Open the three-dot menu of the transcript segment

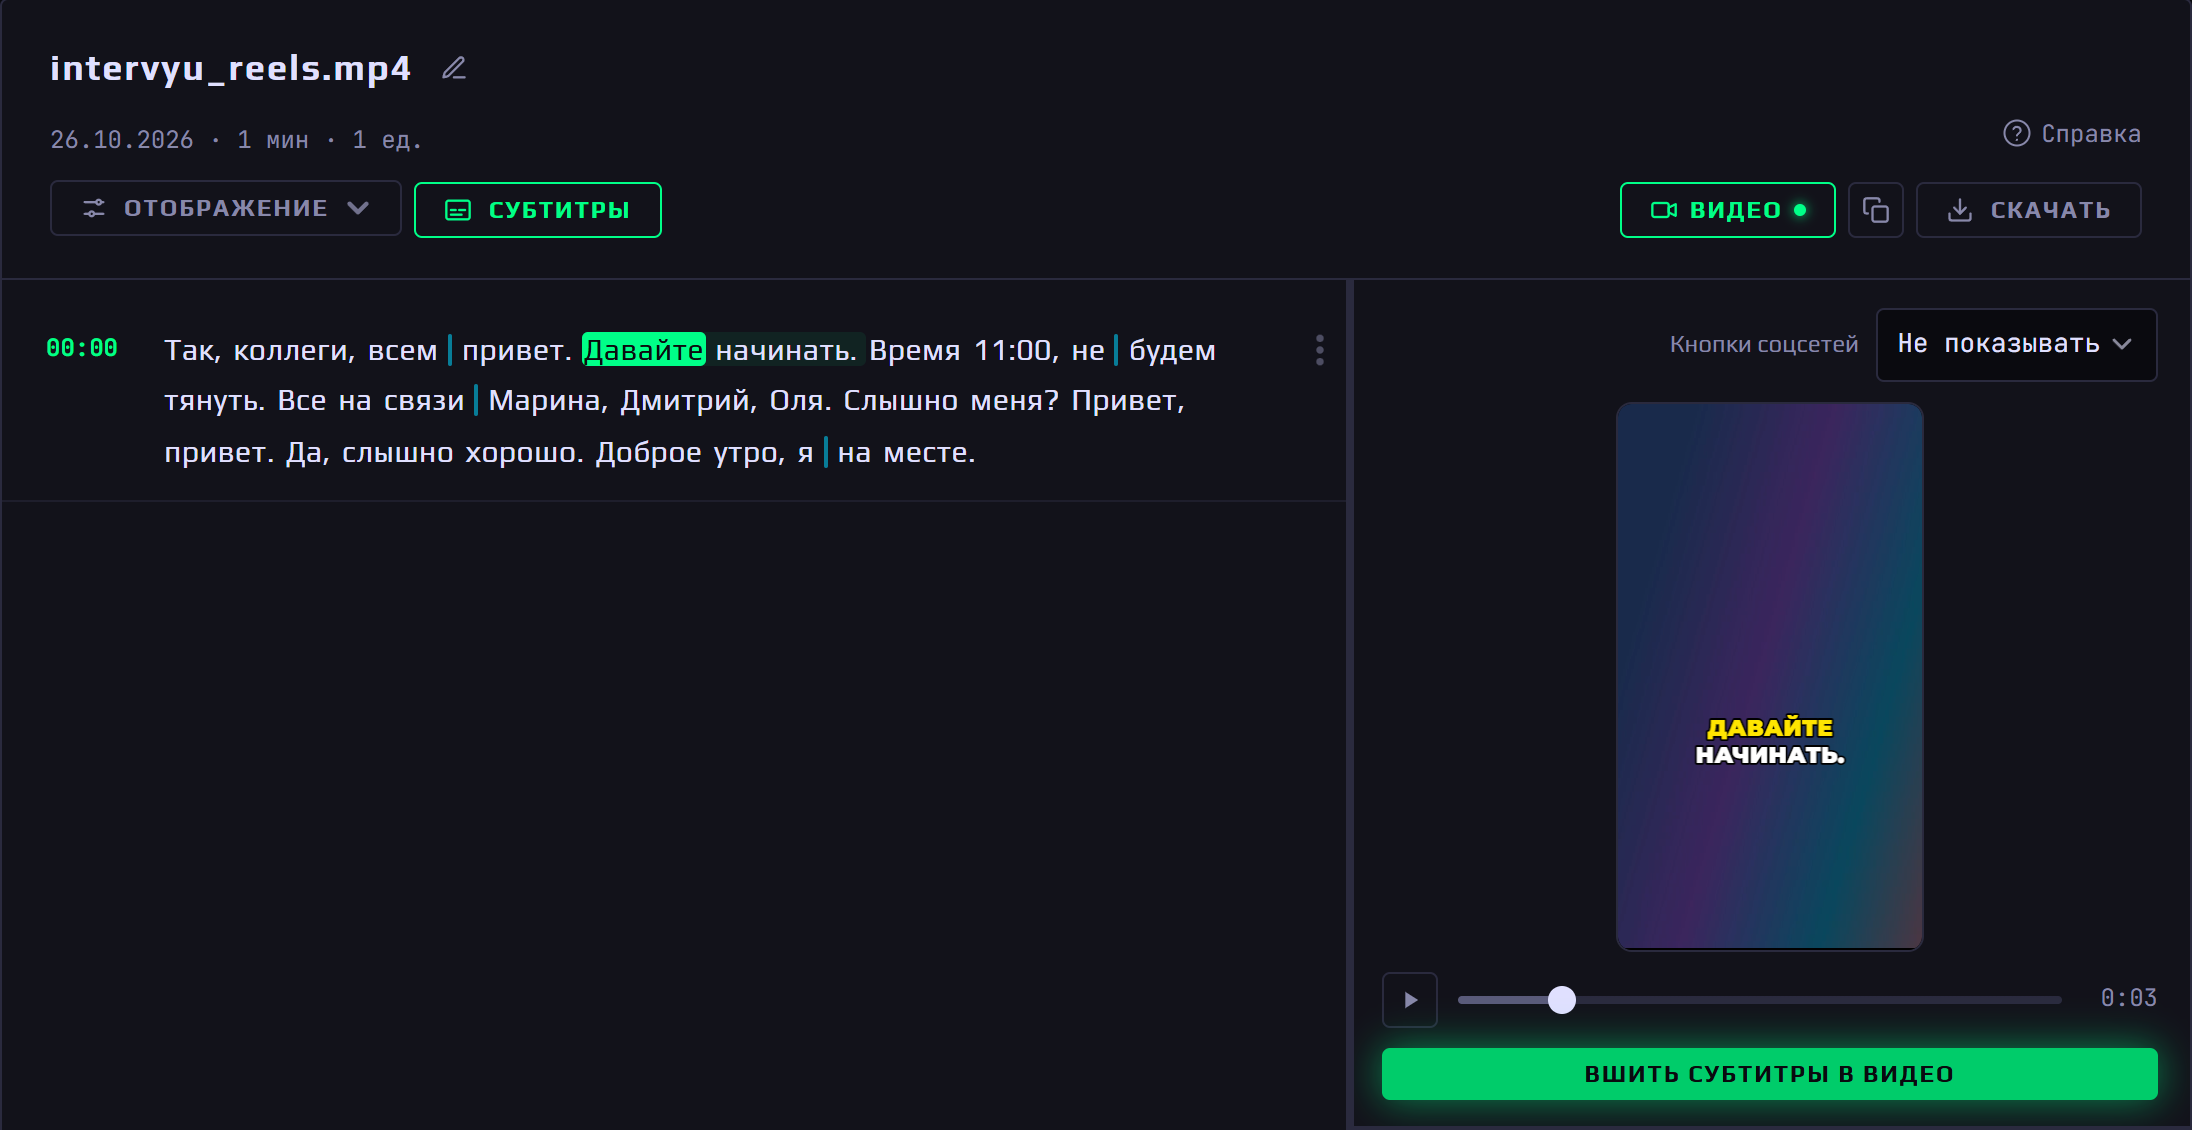[1320, 350]
